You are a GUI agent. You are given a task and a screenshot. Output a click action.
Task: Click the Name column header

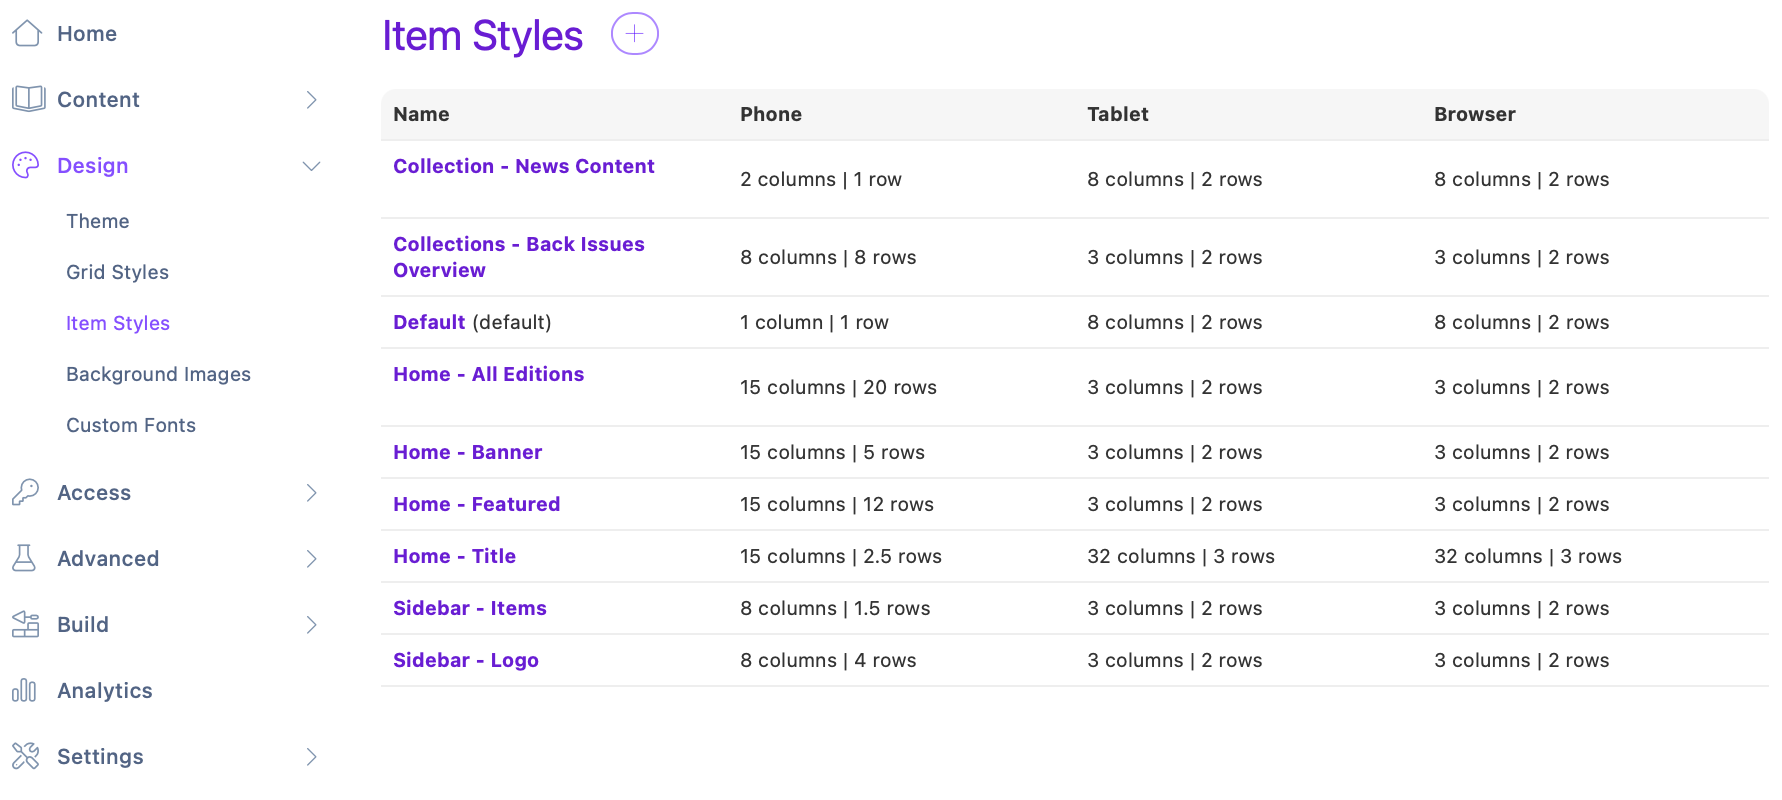421,114
